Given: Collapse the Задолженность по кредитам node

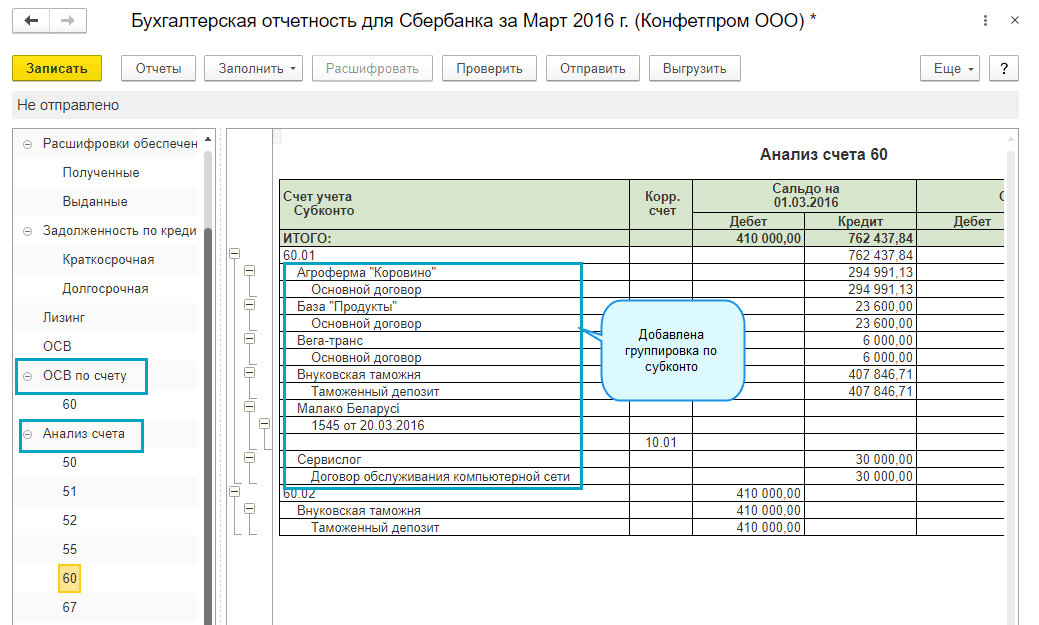Looking at the screenshot, I should tap(27, 231).
